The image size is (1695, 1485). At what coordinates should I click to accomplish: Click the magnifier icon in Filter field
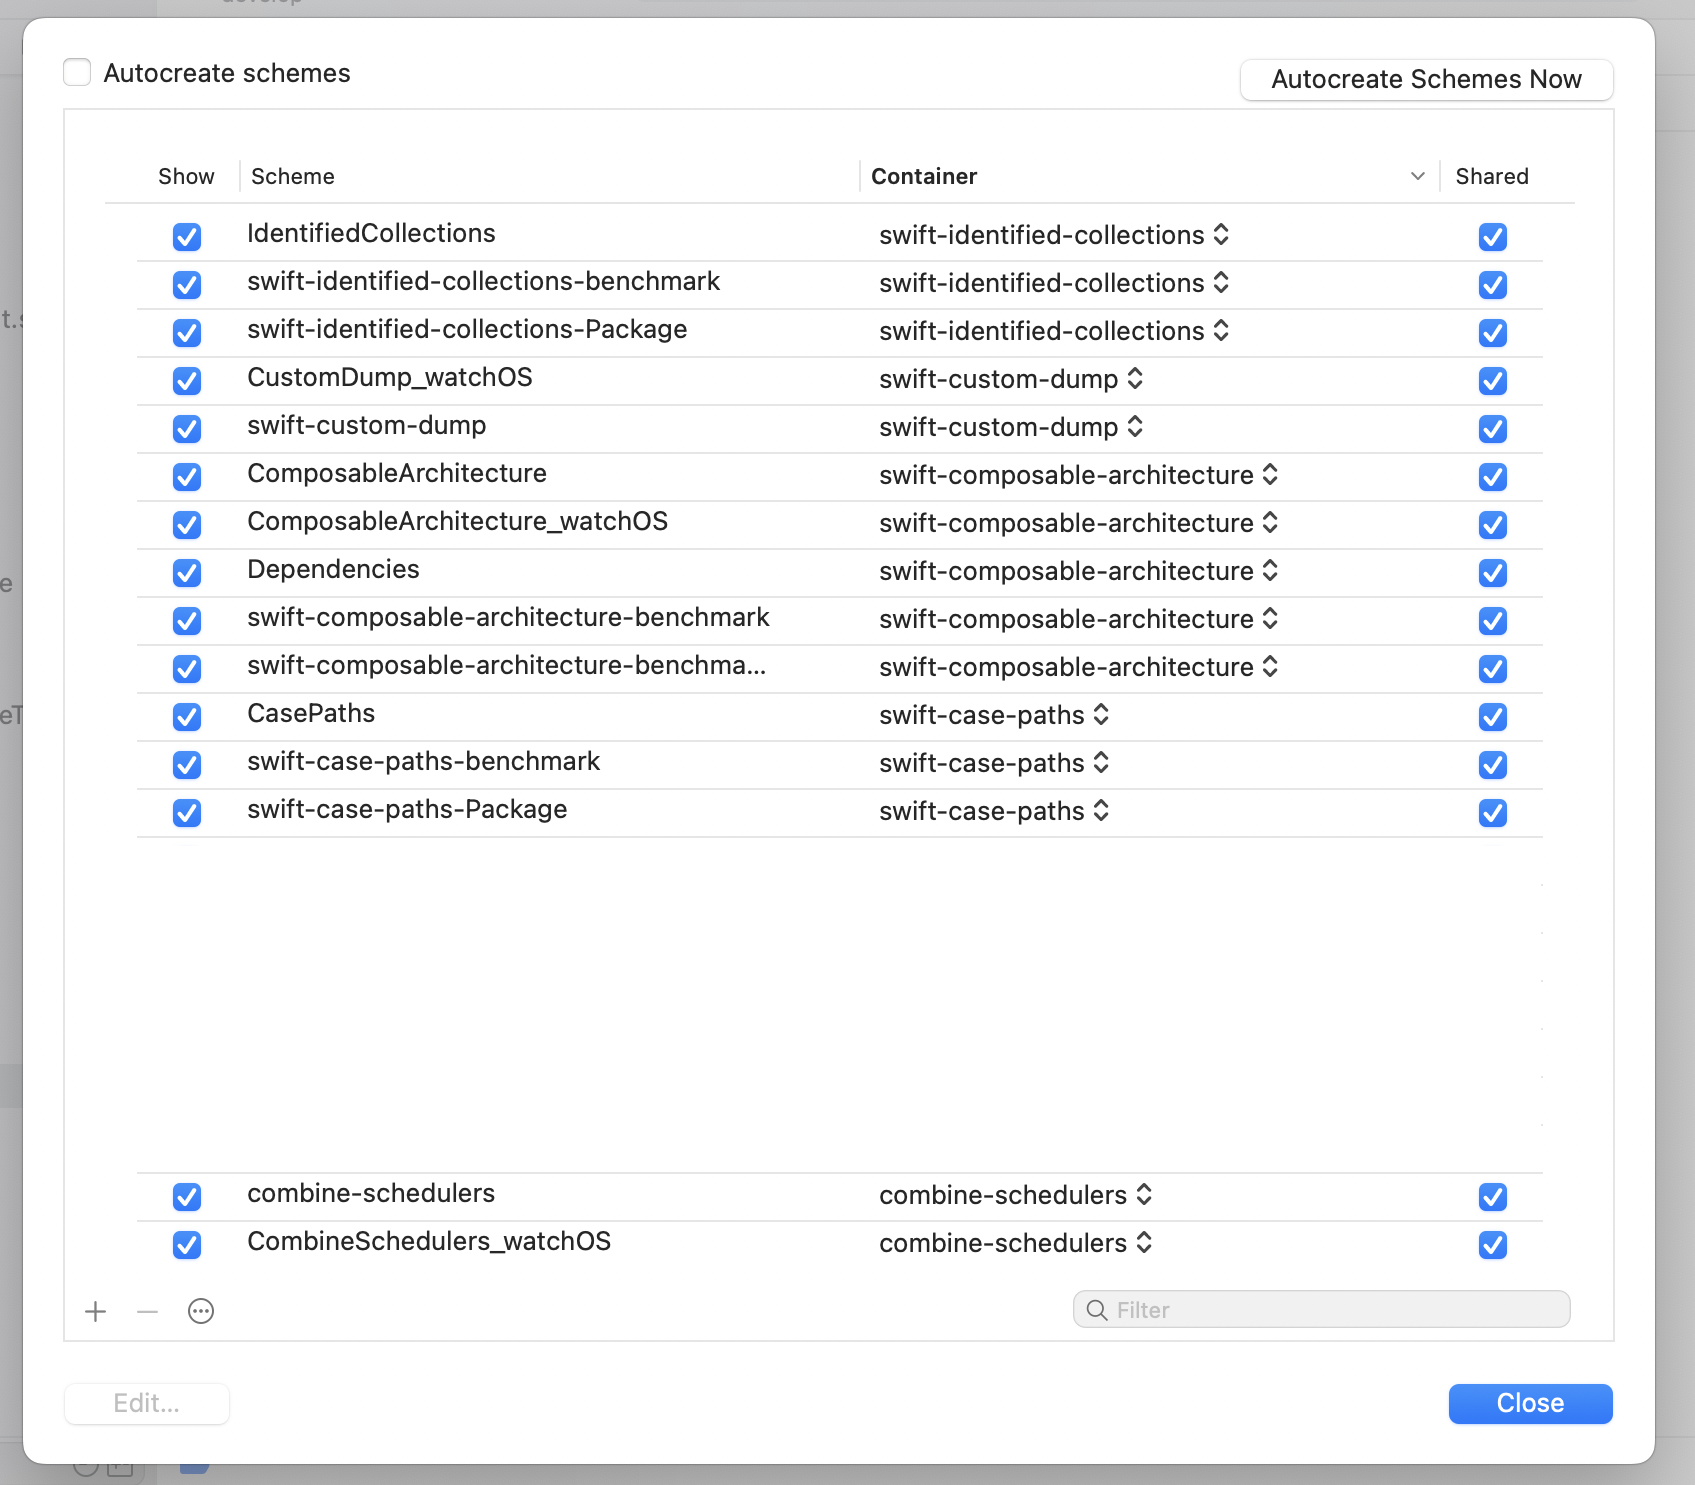1097,1310
